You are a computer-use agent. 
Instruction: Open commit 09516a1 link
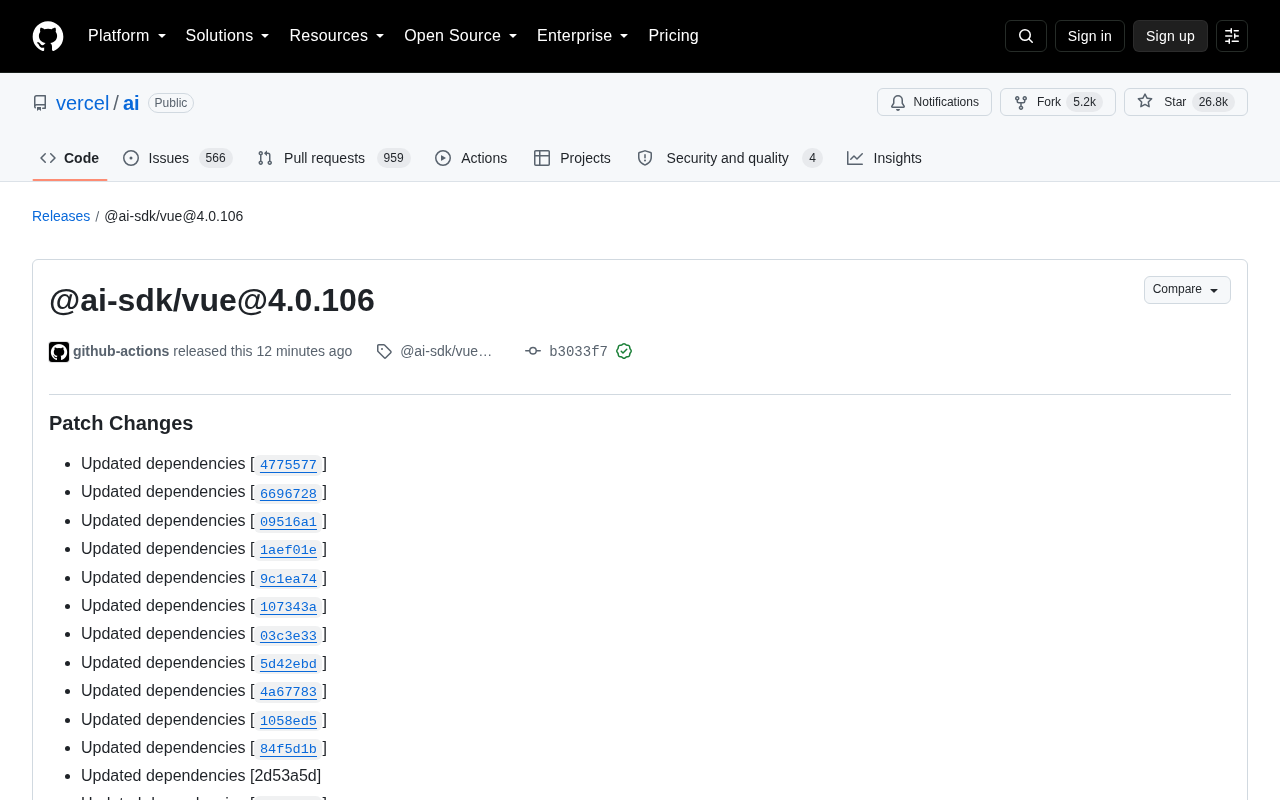pos(288,522)
